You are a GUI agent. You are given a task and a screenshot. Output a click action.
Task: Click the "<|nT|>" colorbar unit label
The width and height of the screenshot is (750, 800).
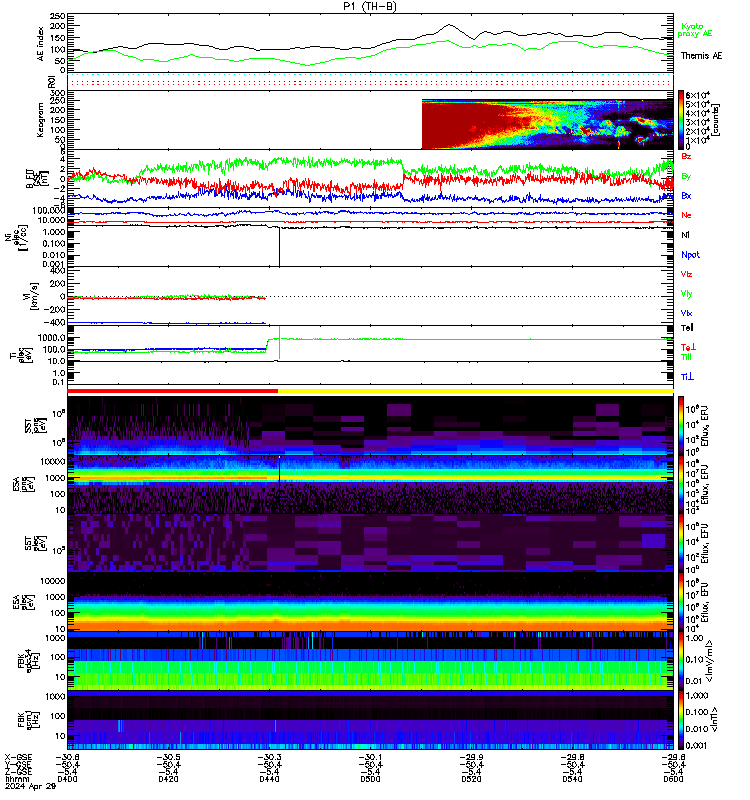(715, 719)
